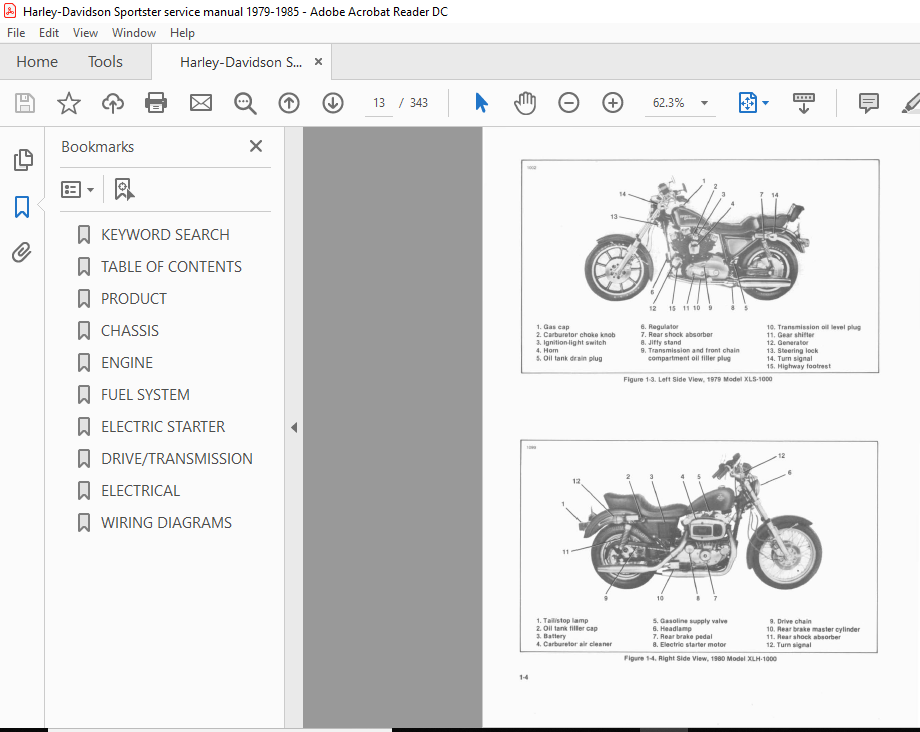Screen dimensions: 920x732
Task: Jump to the CHASSIS bookmark
Action: pos(130,331)
